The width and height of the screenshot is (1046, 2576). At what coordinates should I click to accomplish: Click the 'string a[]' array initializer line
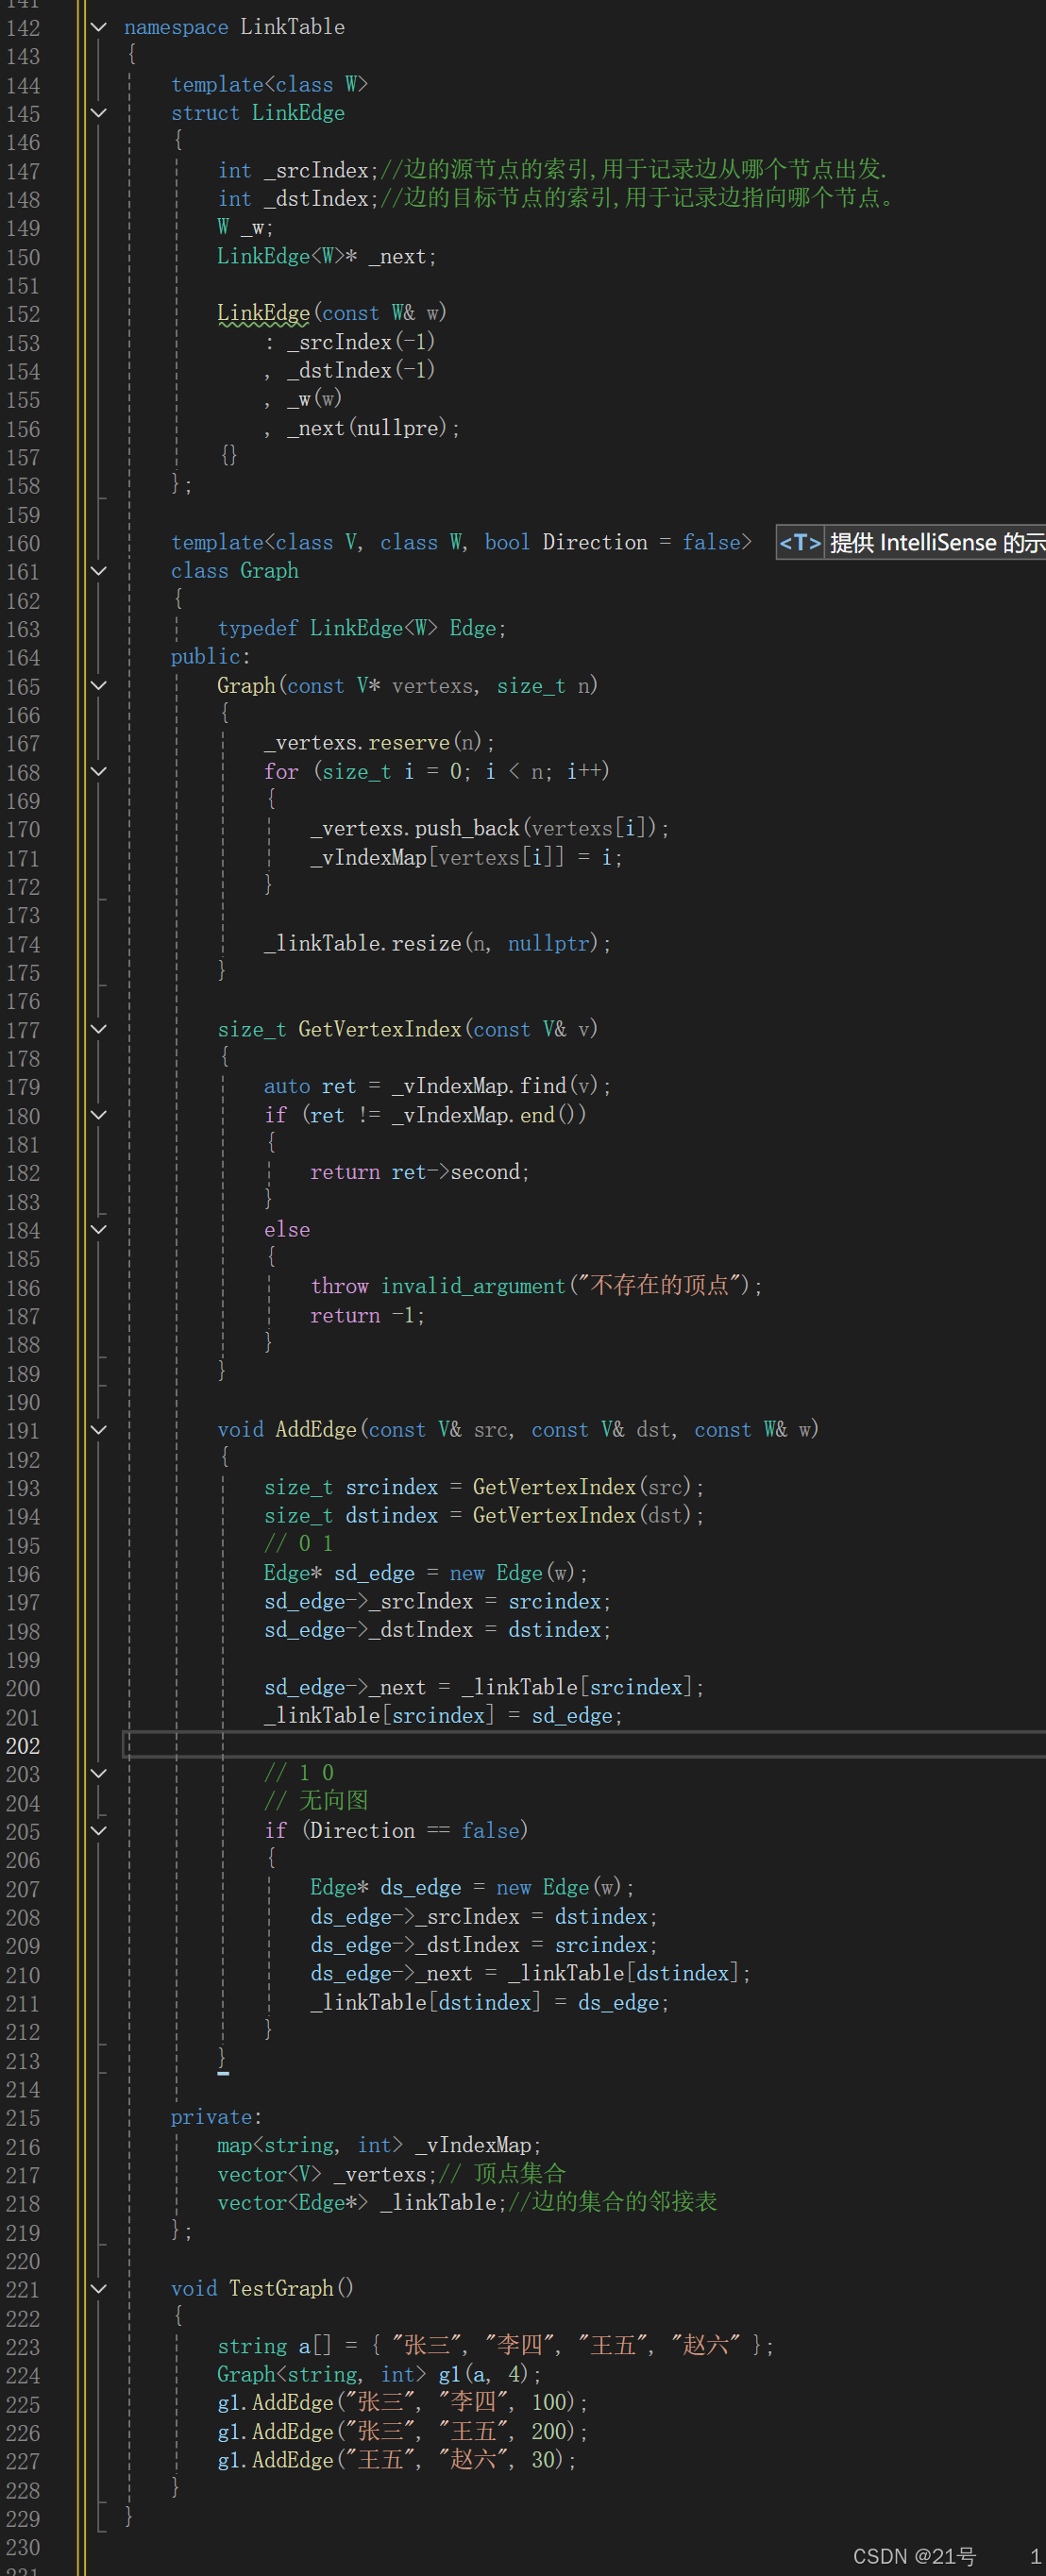[x=495, y=2346]
